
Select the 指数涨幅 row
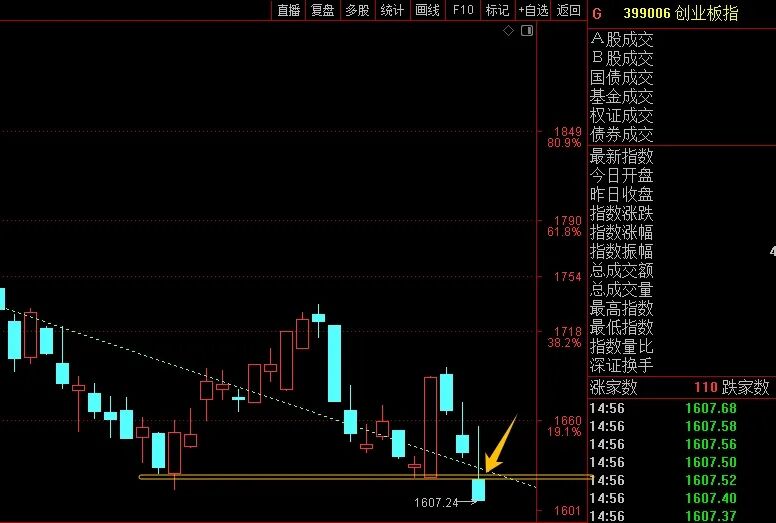682,233
